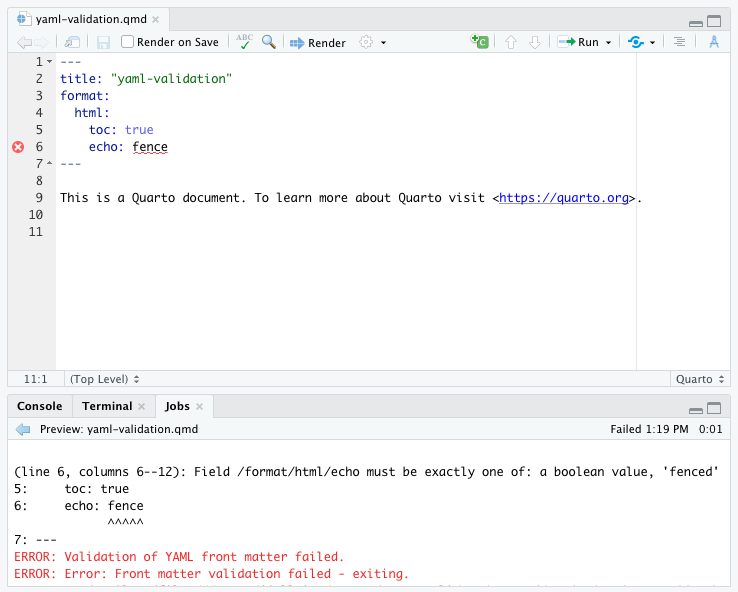The width and height of the screenshot is (738, 592).
Task: Switch to the Terminal tab
Action: click(107, 406)
